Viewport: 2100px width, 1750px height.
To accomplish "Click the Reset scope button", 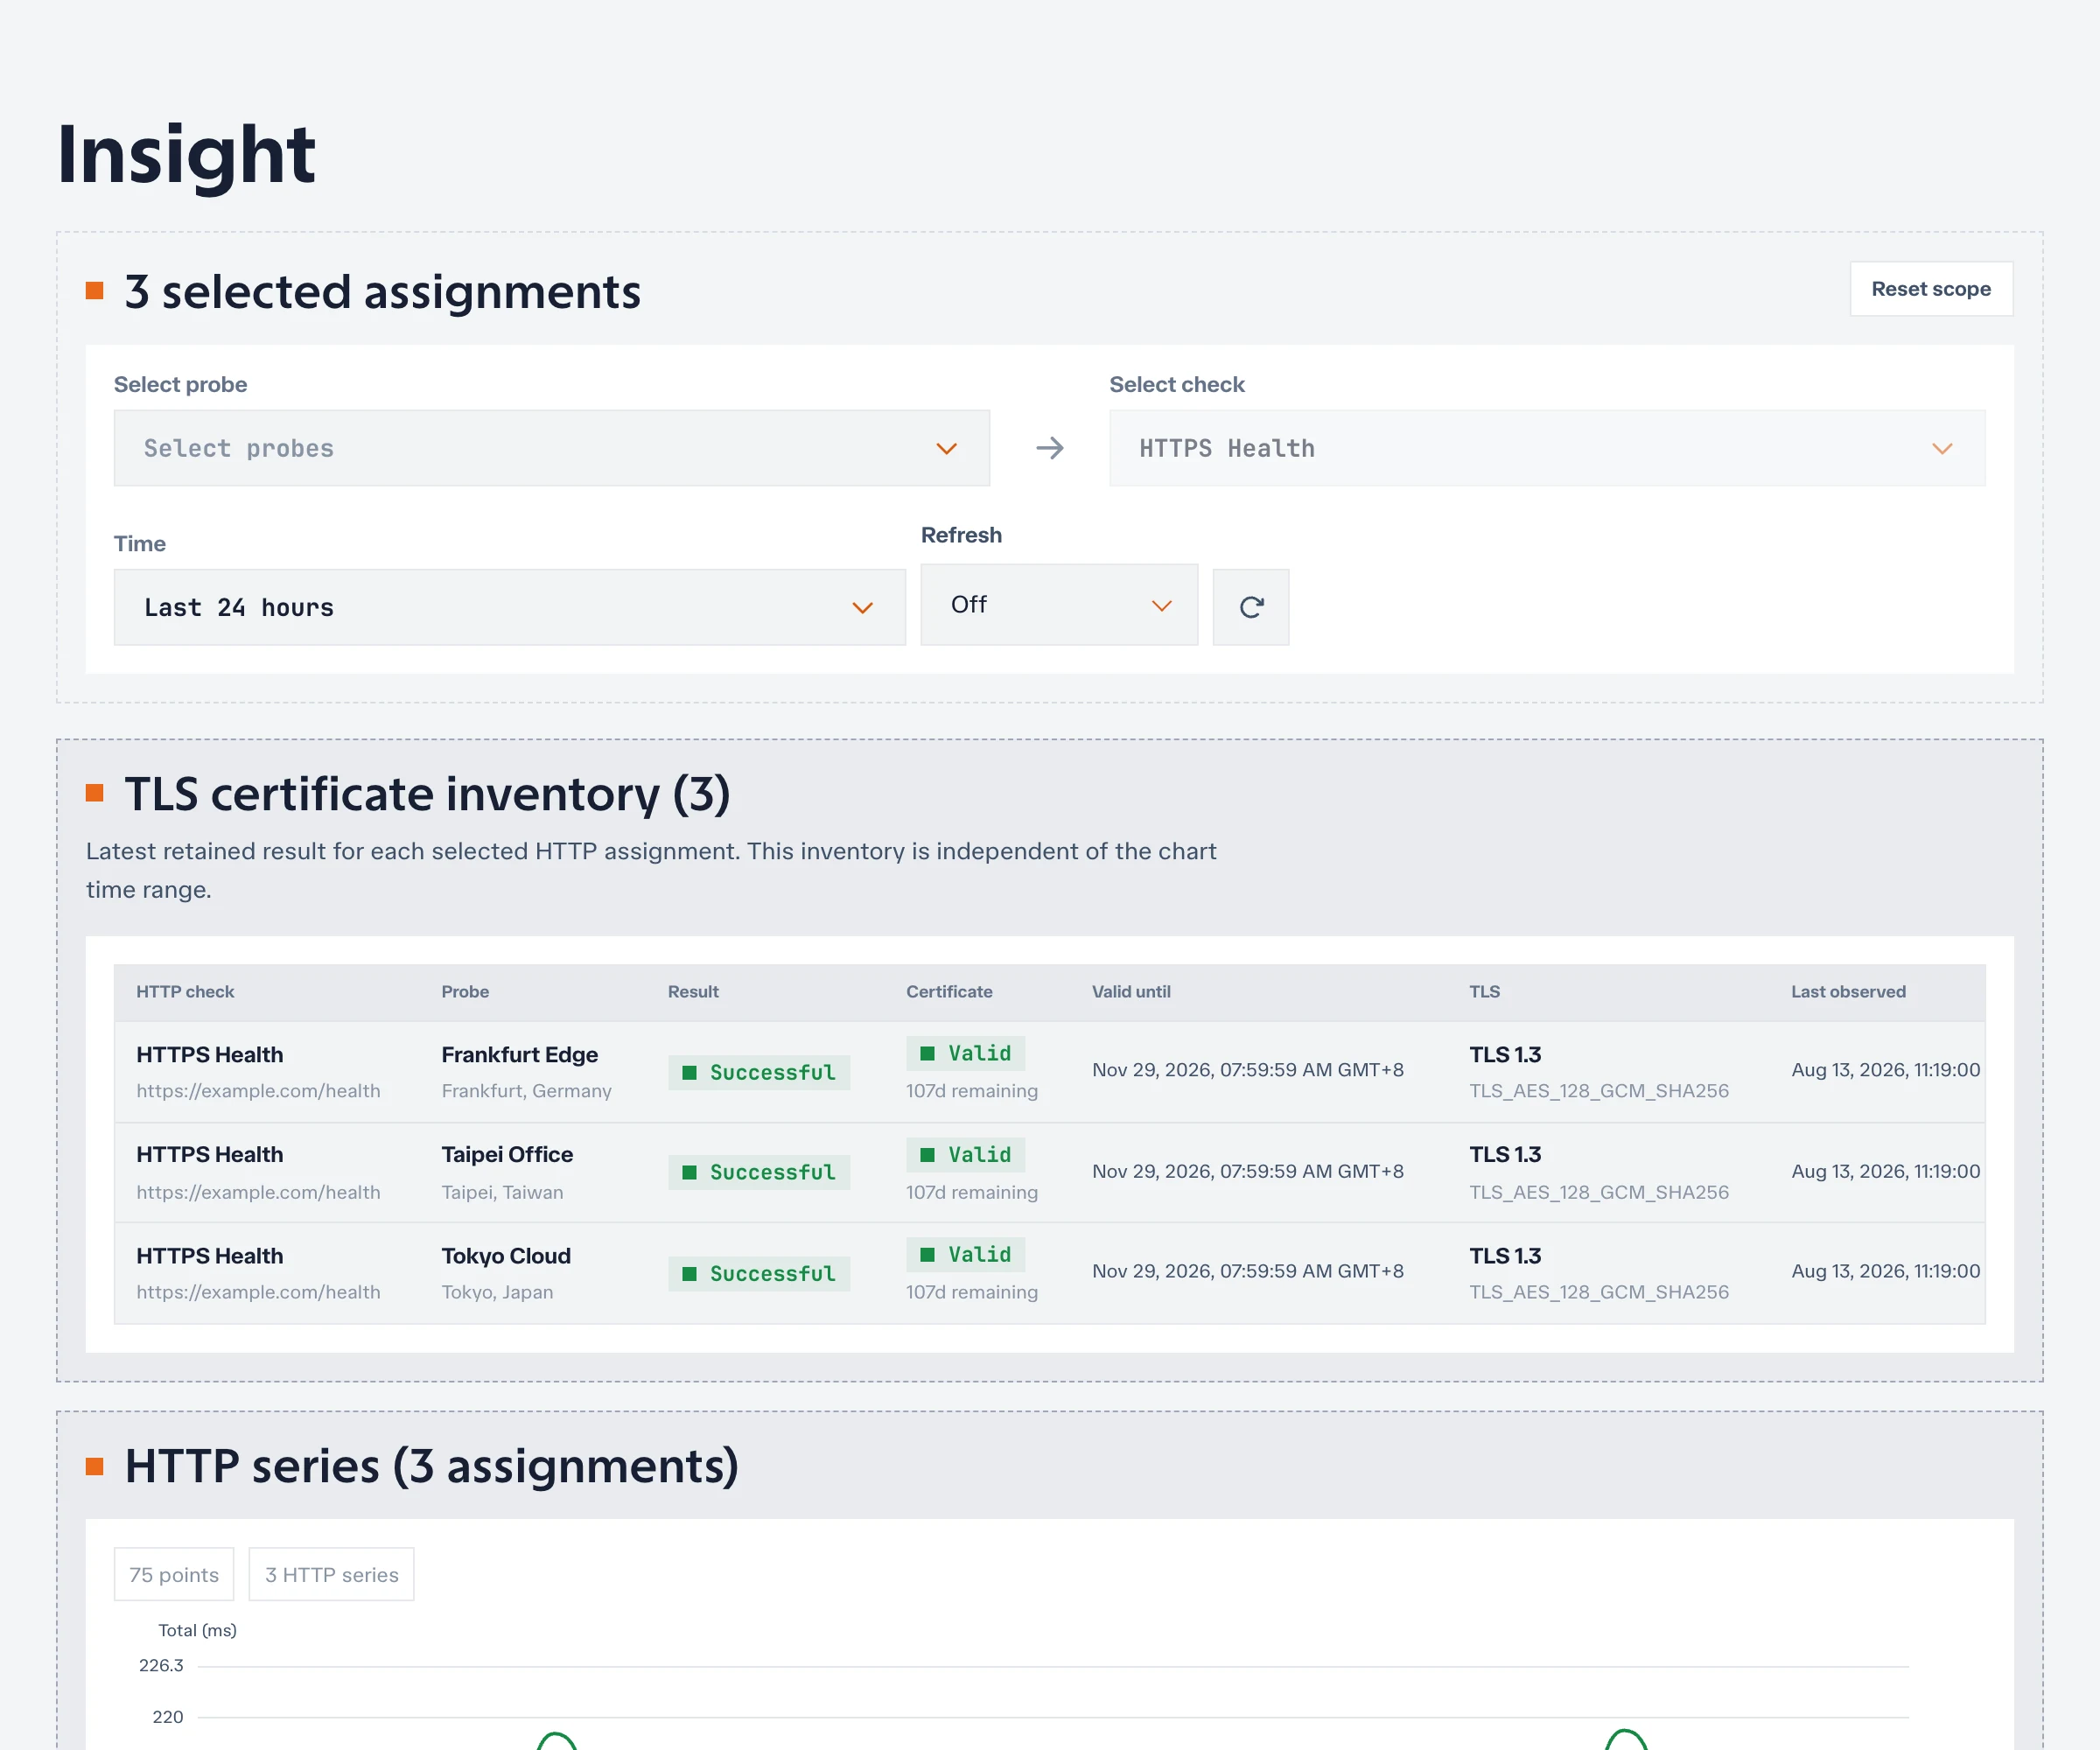I will coord(1931,289).
